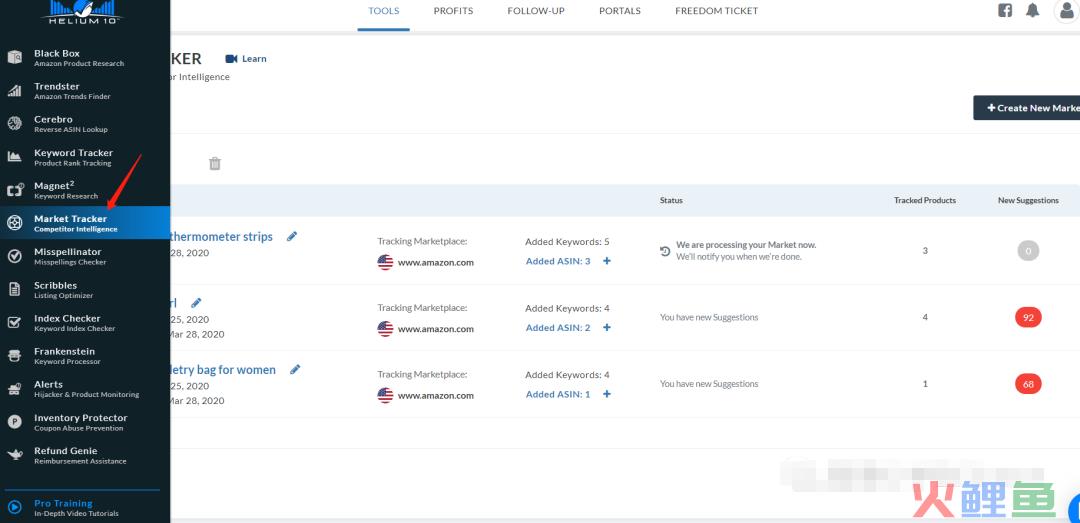Click the Index Checker icon
The image size is (1080, 523).
[x=14, y=322]
